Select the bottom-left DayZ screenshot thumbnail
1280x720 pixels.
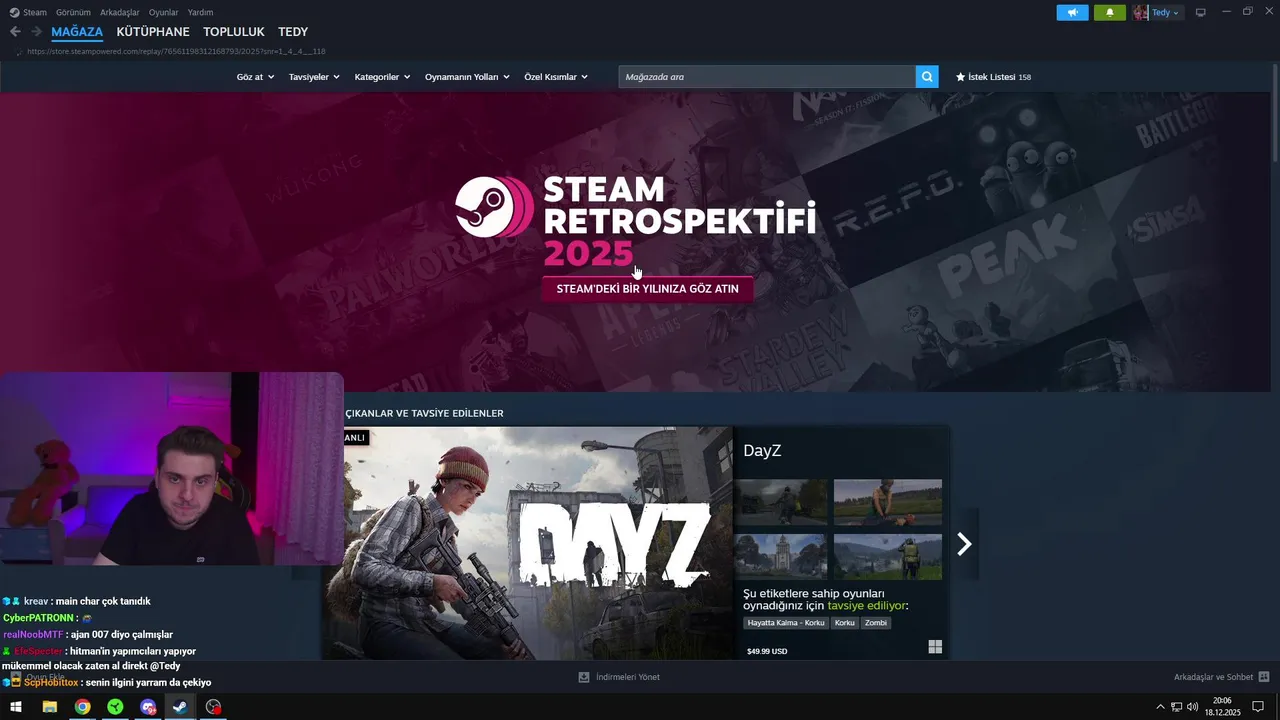click(781, 556)
